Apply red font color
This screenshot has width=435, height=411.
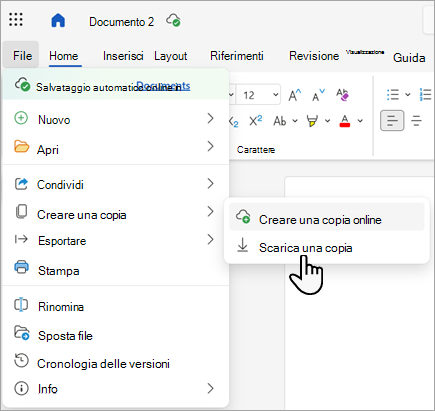click(x=345, y=121)
